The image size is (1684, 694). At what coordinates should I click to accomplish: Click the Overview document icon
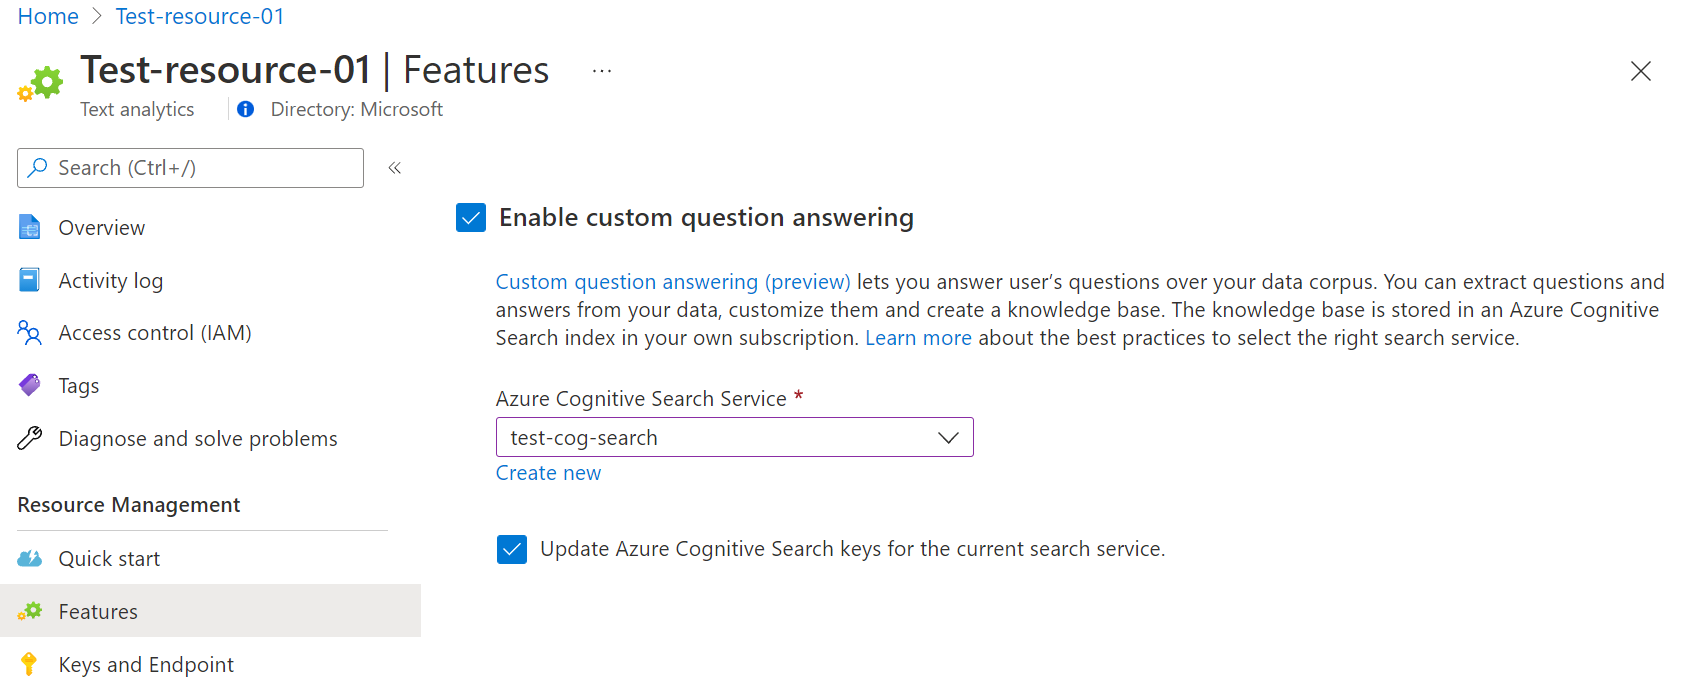click(30, 228)
